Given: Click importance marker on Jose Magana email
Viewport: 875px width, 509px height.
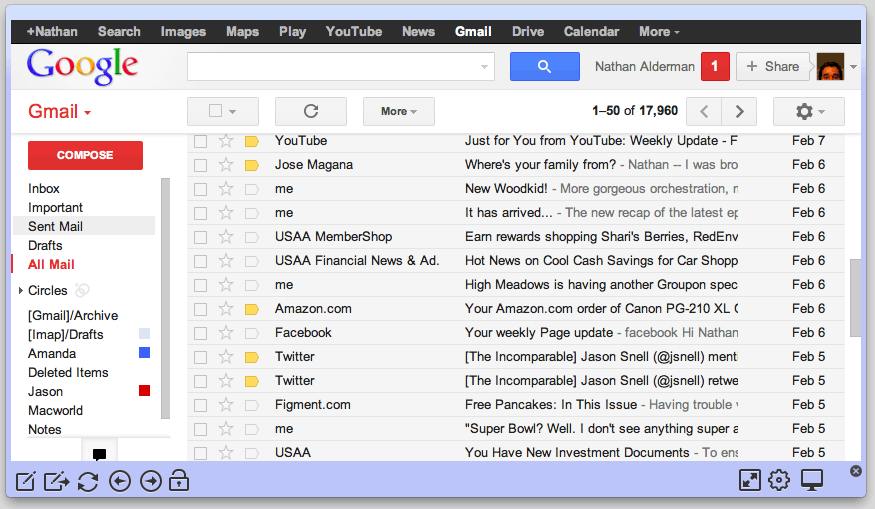Looking at the screenshot, I should [x=252, y=165].
